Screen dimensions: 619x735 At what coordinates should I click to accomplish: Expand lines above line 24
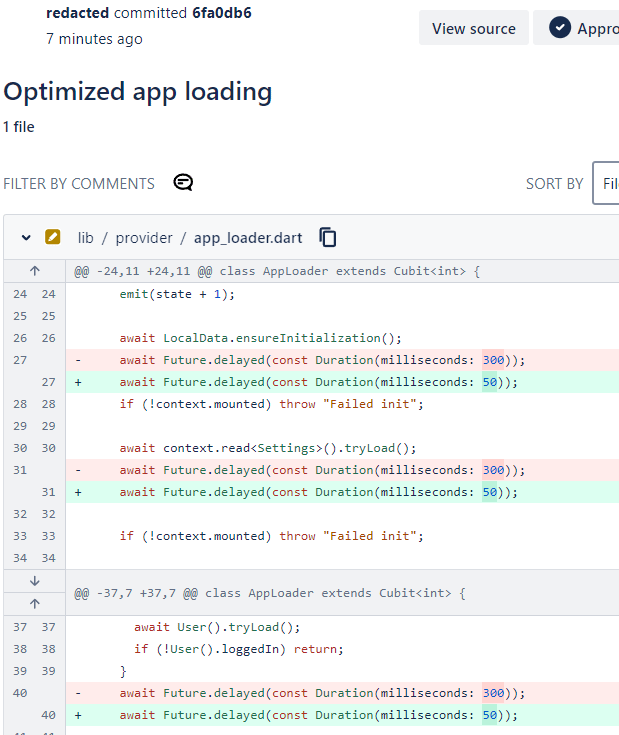pos(35,271)
